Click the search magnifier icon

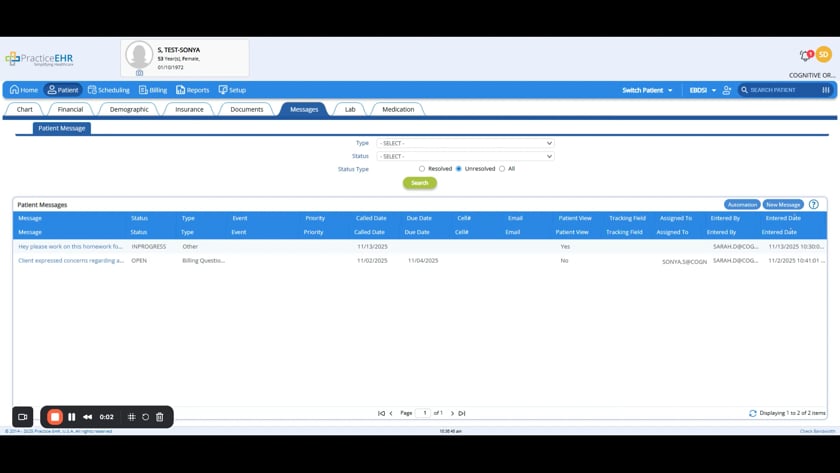(x=744, y=90)
